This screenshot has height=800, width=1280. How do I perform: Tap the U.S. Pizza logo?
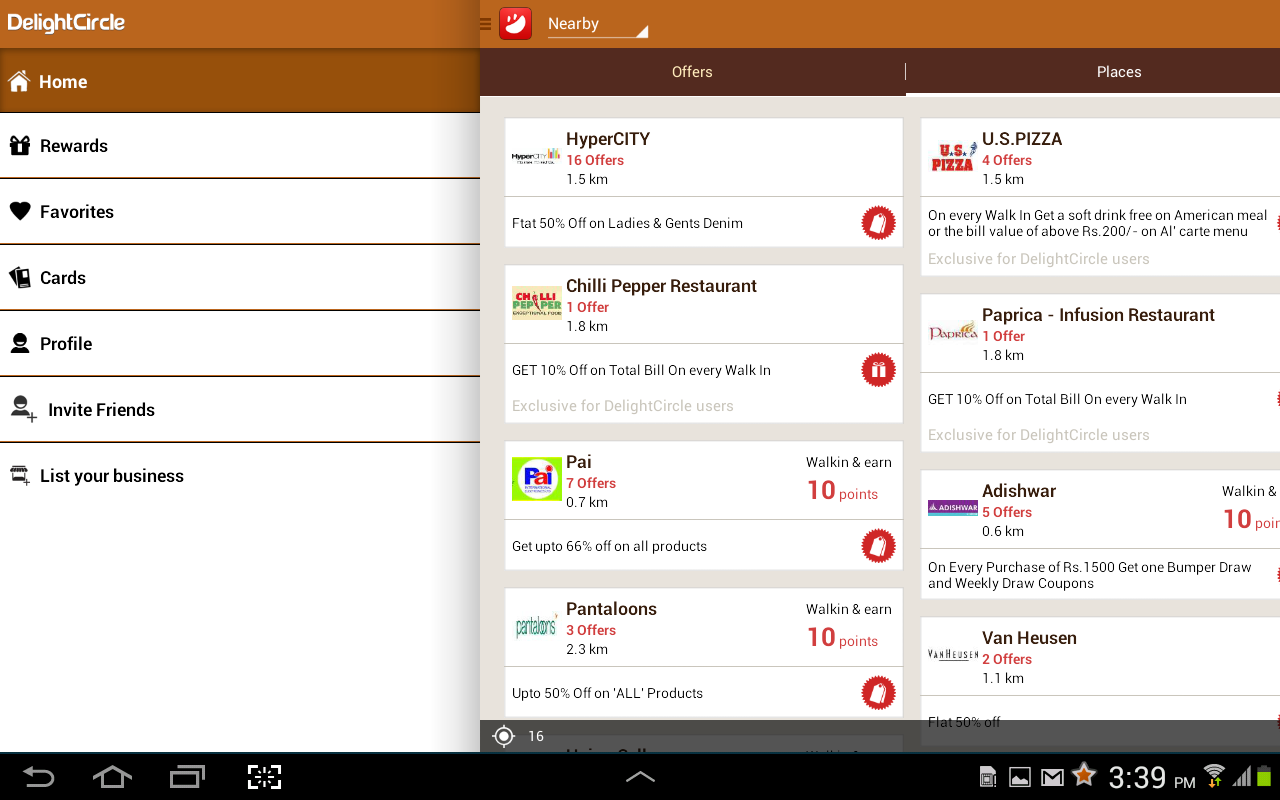[953, 157]
